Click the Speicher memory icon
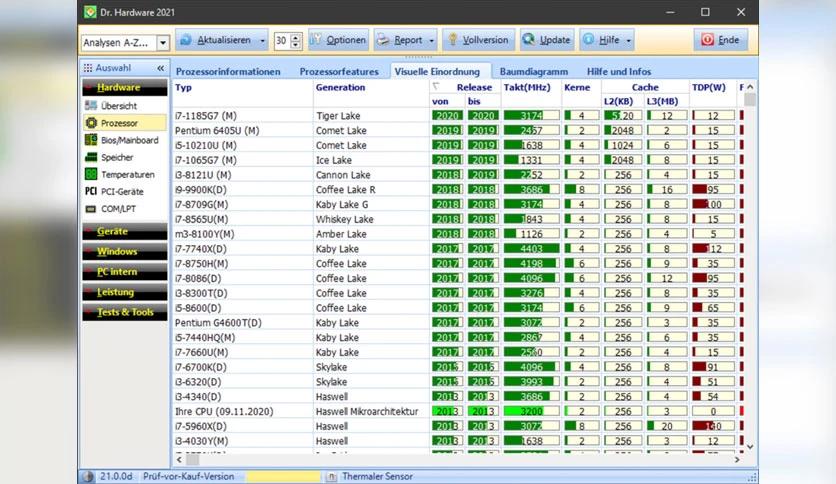836x484 pixels. (91, 157)
